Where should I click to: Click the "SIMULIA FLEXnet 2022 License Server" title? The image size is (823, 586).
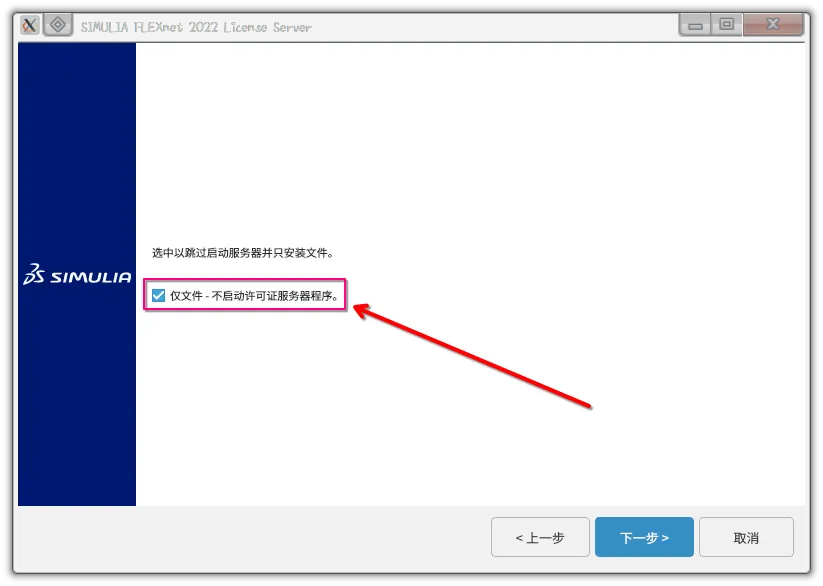(196, 26)
